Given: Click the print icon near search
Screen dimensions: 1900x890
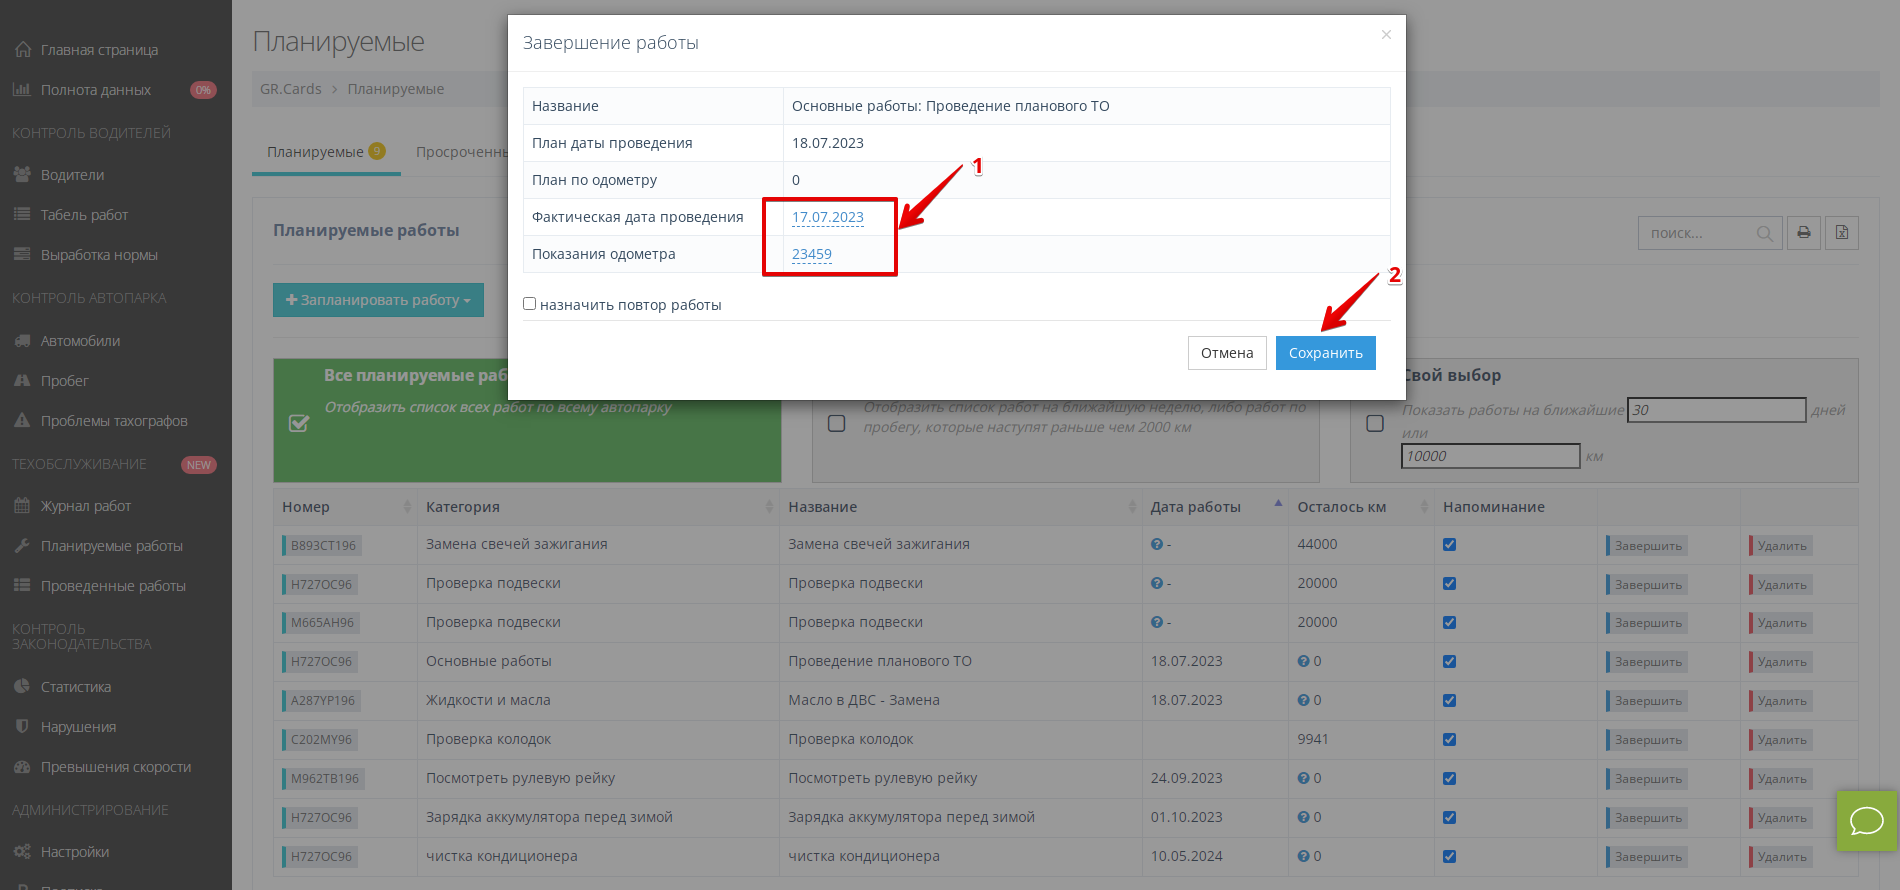Looking at the screenshot, I should [1803, 233].
